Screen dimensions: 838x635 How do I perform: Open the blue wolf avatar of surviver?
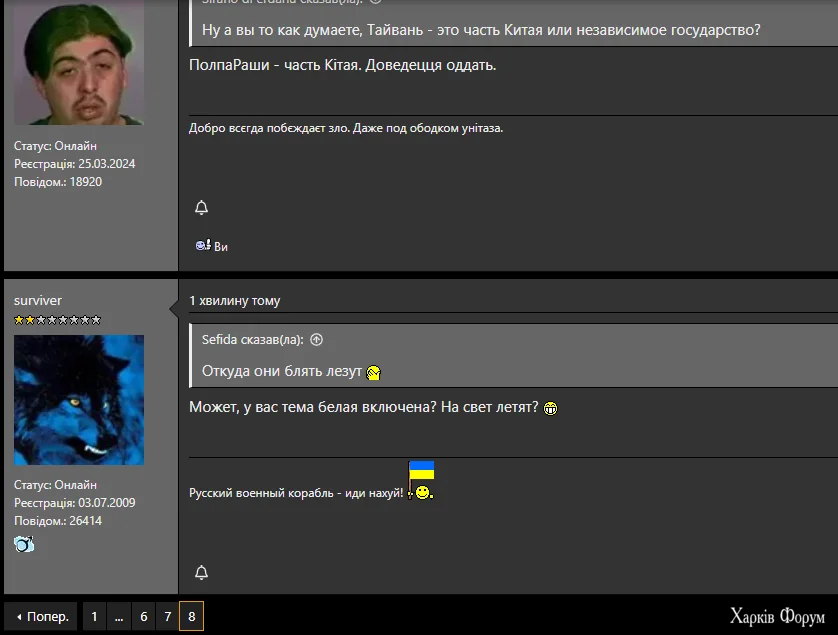tap(79, 400)
